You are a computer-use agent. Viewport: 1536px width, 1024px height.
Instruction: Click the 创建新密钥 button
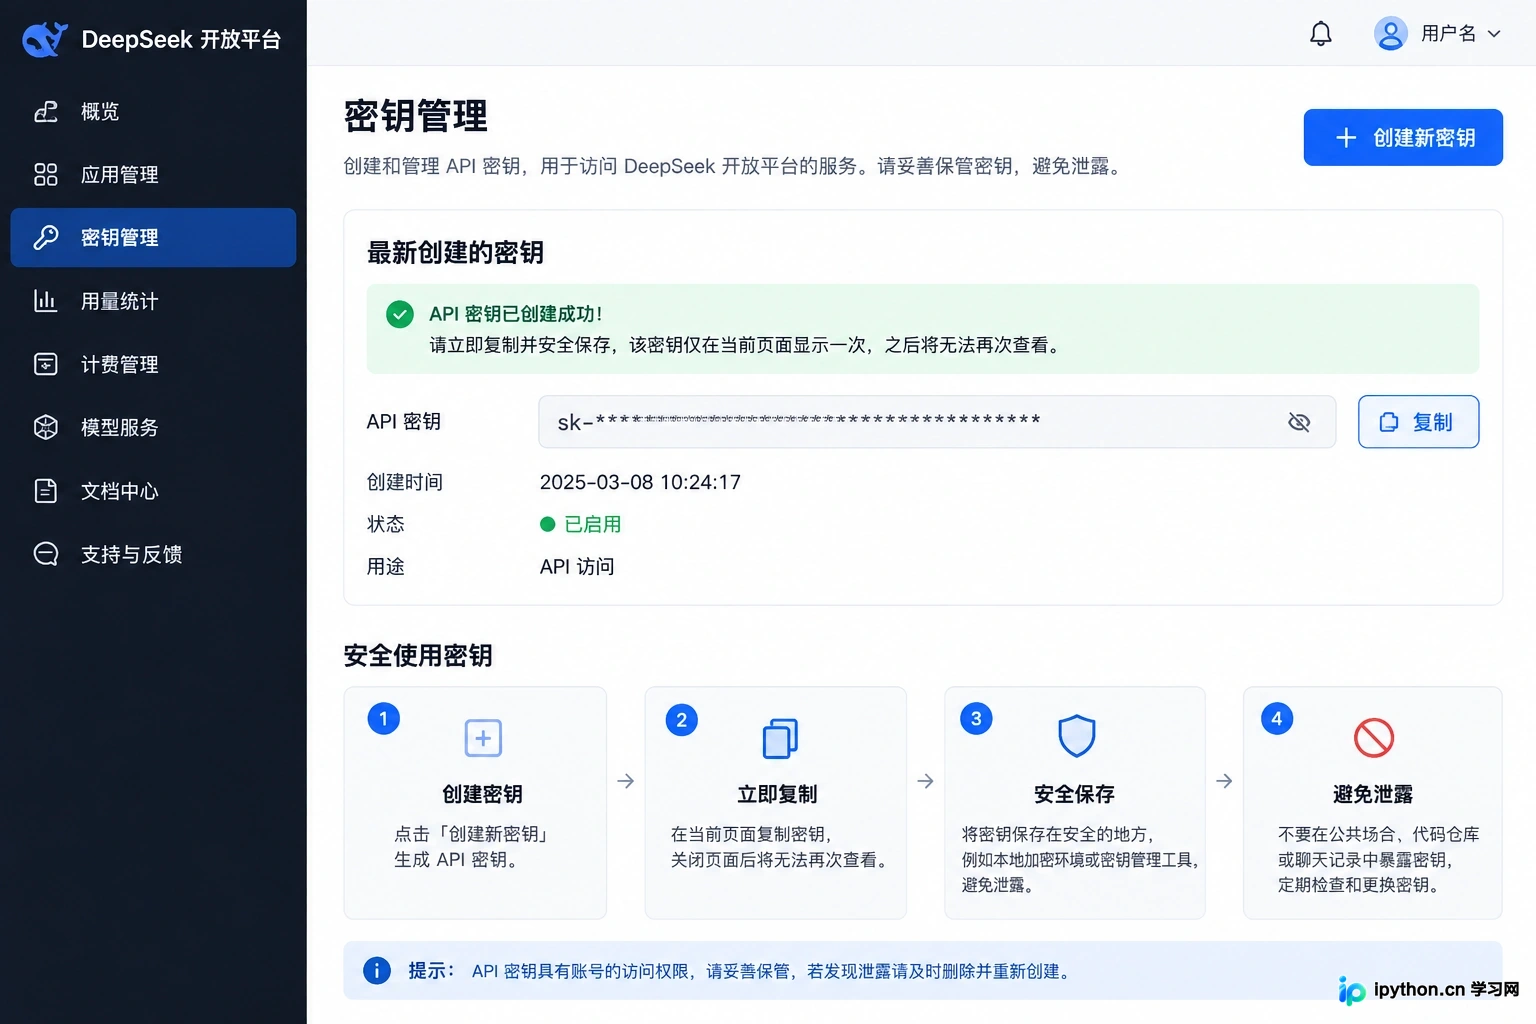tap(1403, 137)
